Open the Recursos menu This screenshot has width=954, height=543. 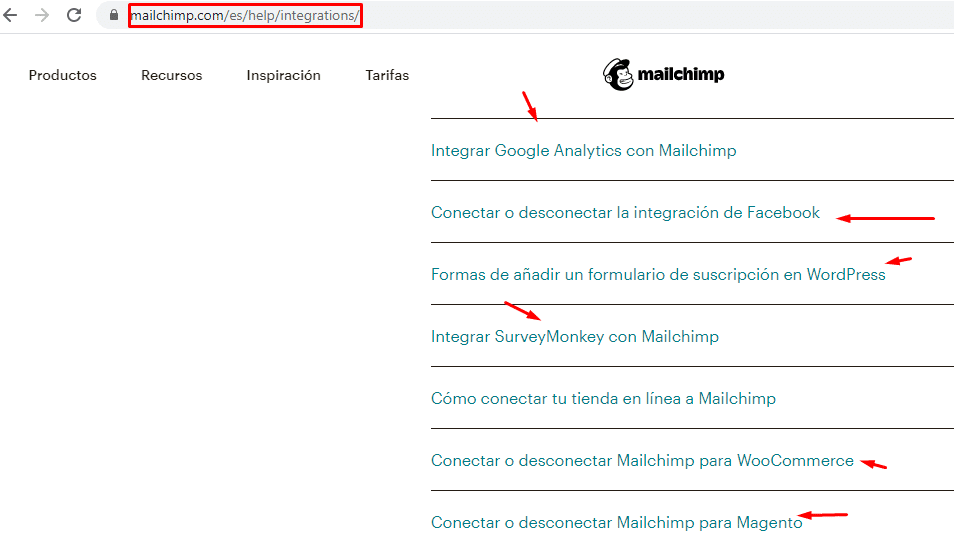(x=172, y=75)
